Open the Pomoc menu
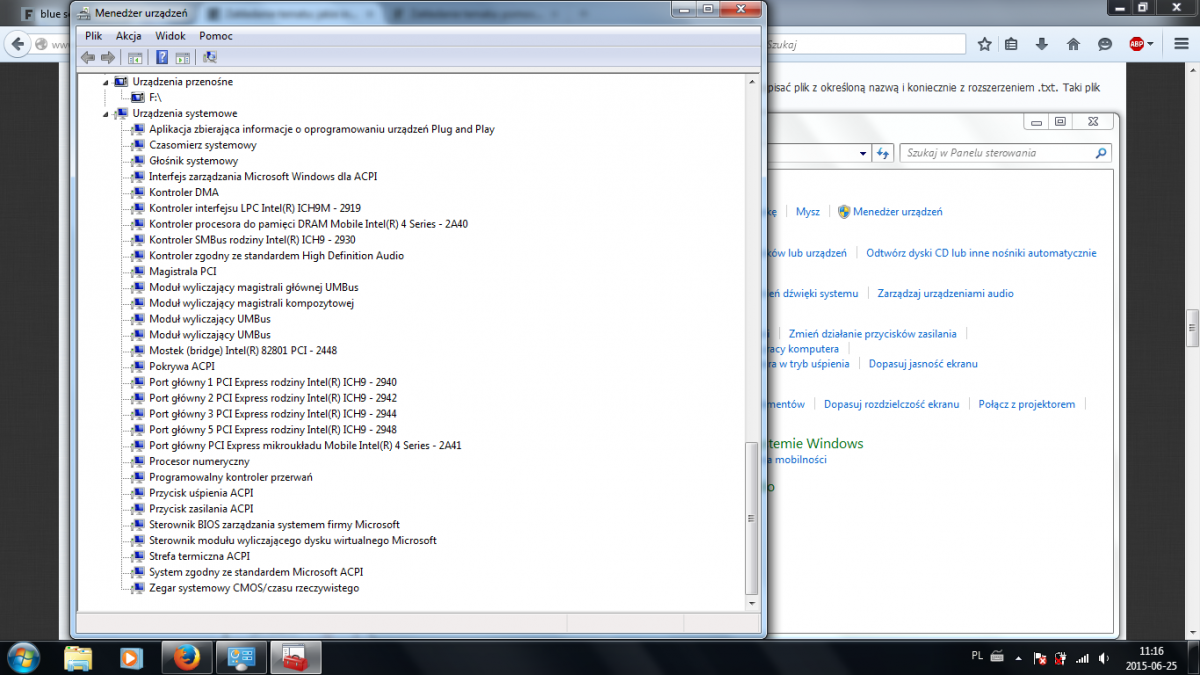Viewport: 1200px width, 675px height. coord(216,36)
